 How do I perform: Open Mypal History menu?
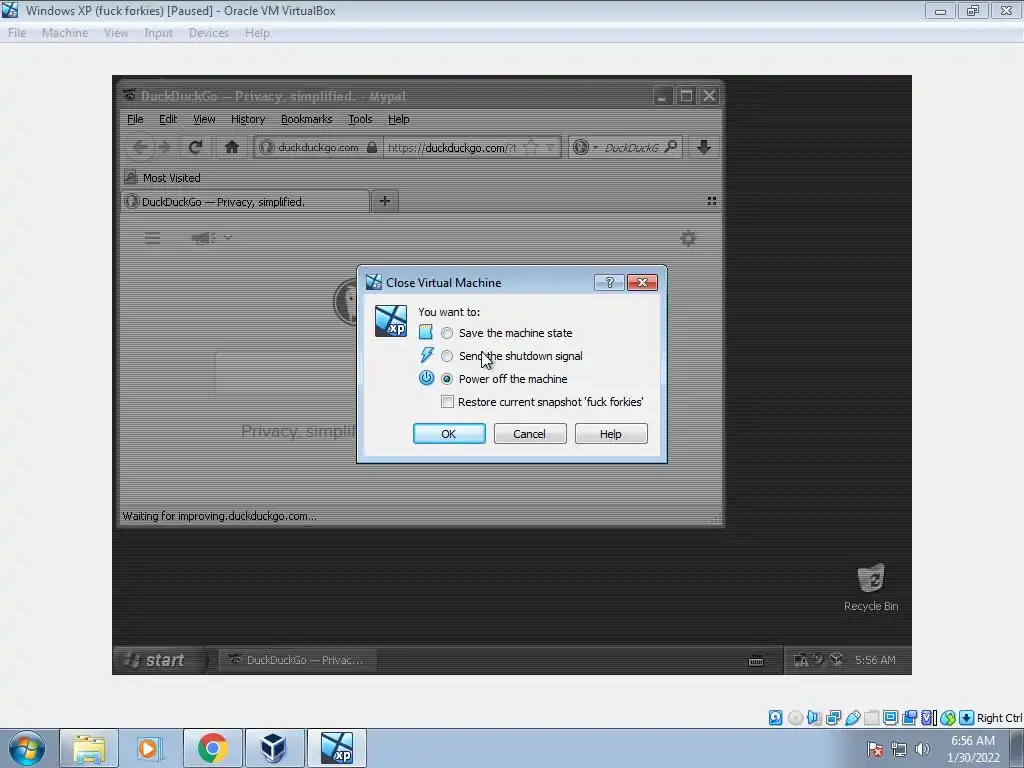[x=248, y=119]
